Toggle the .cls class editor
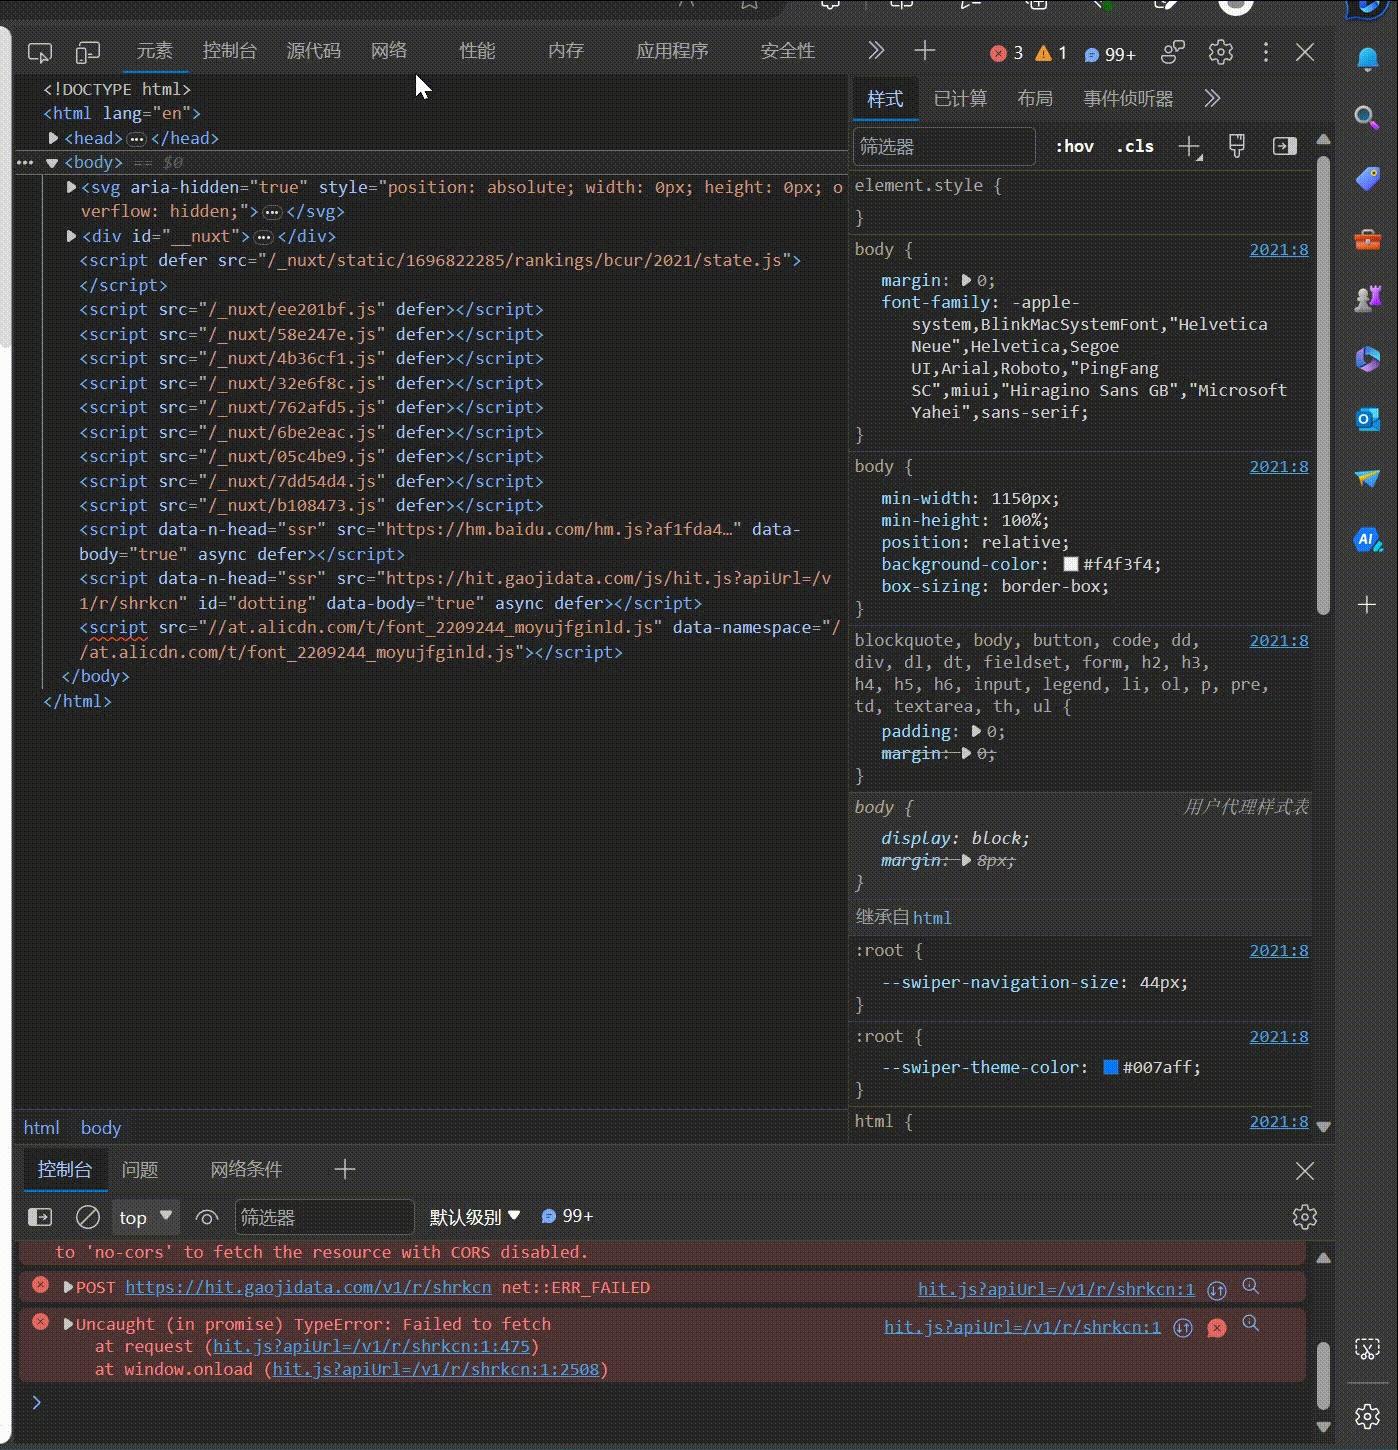The height and width of the screenshot is (1450, 1398). (x=1135, y=146)
